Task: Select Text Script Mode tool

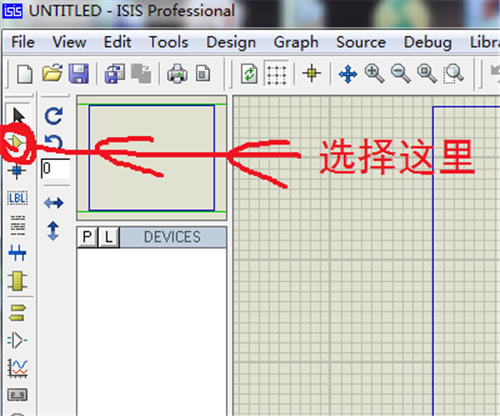Action: [17, 225]
